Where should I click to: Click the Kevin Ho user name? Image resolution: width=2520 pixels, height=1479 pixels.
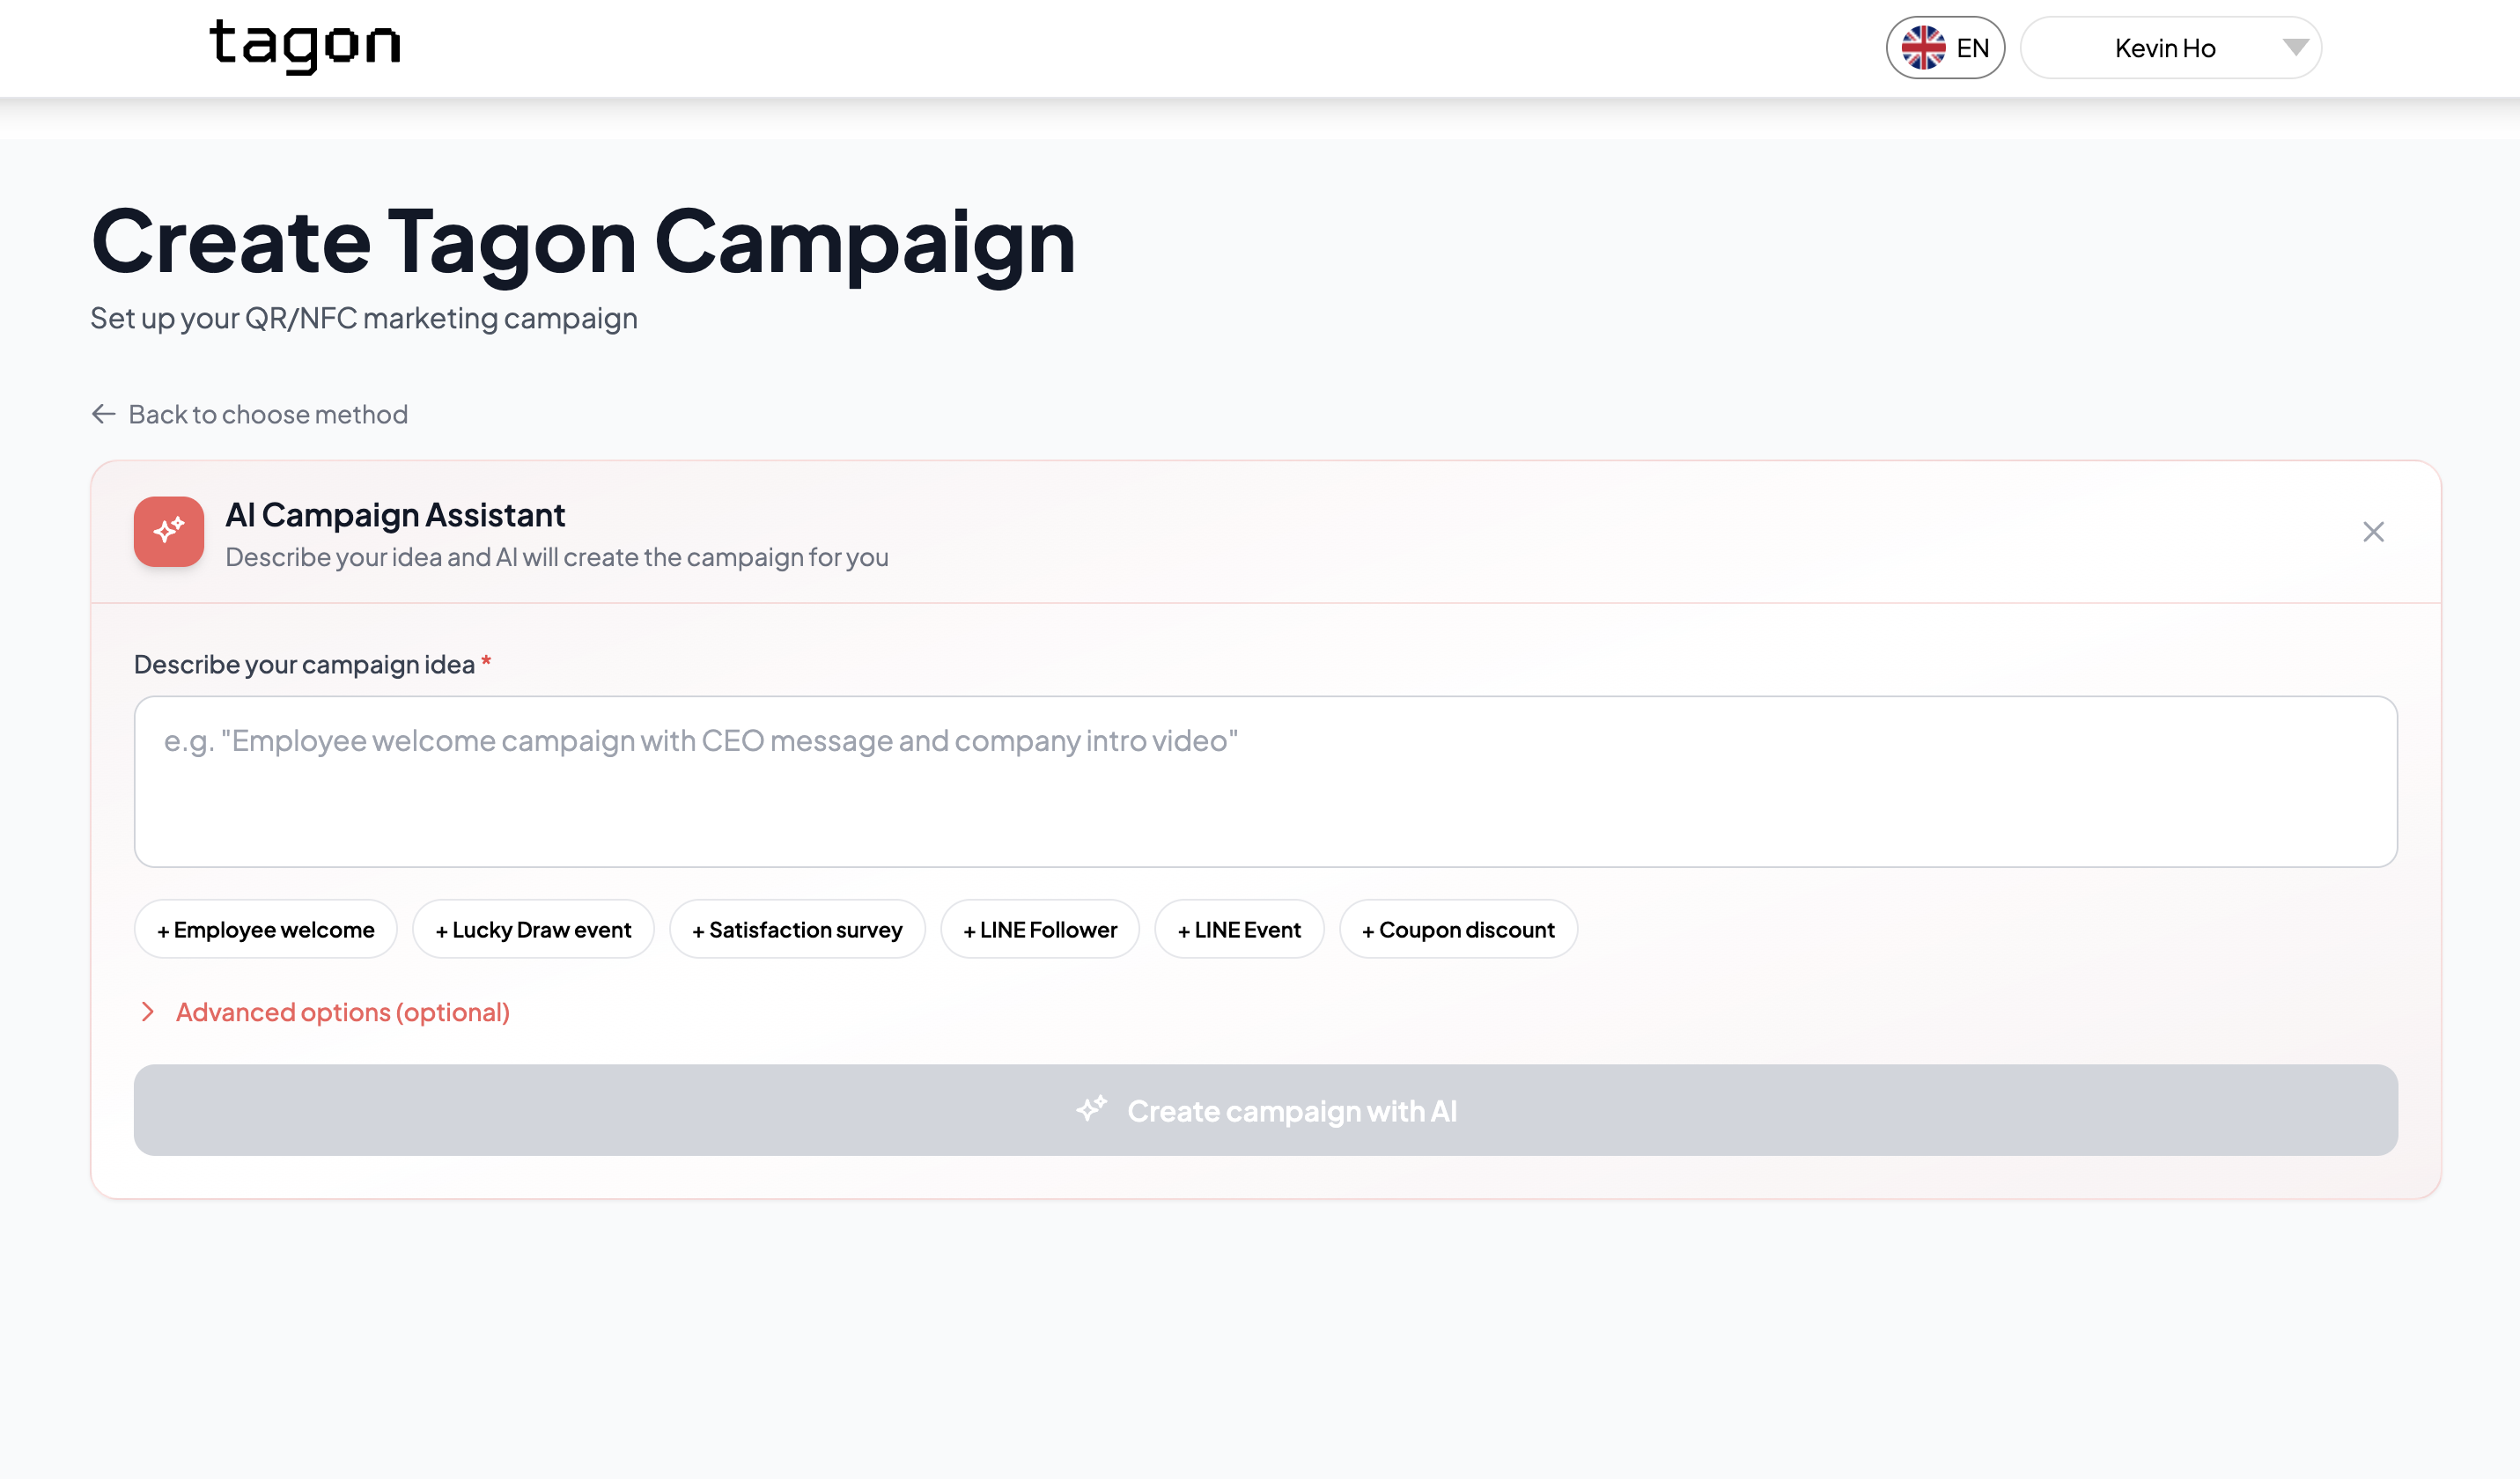(x=2165, y=48)
